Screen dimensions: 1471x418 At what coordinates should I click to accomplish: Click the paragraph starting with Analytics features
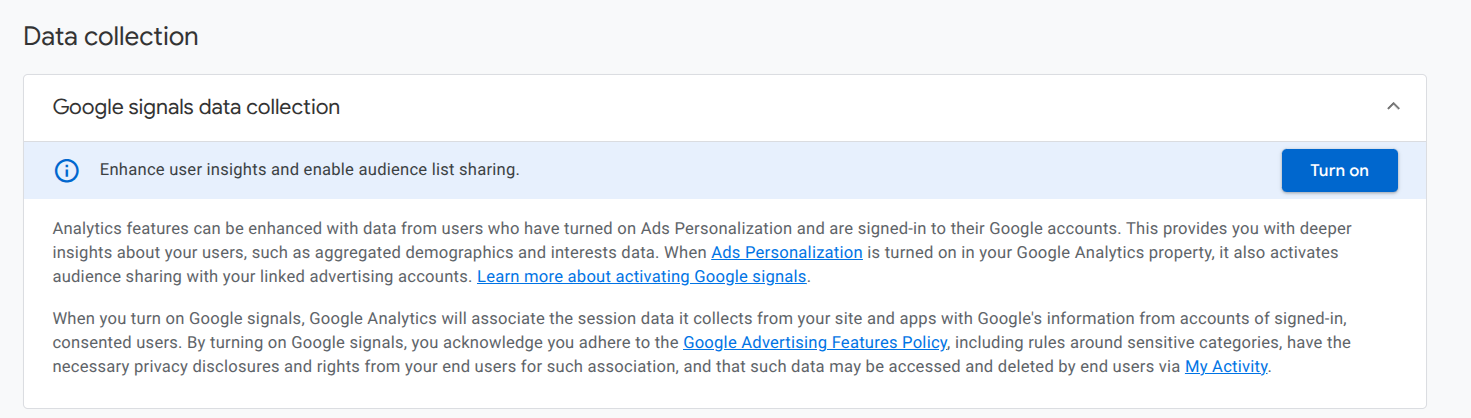pyautogui.click(x=400, y=228)
